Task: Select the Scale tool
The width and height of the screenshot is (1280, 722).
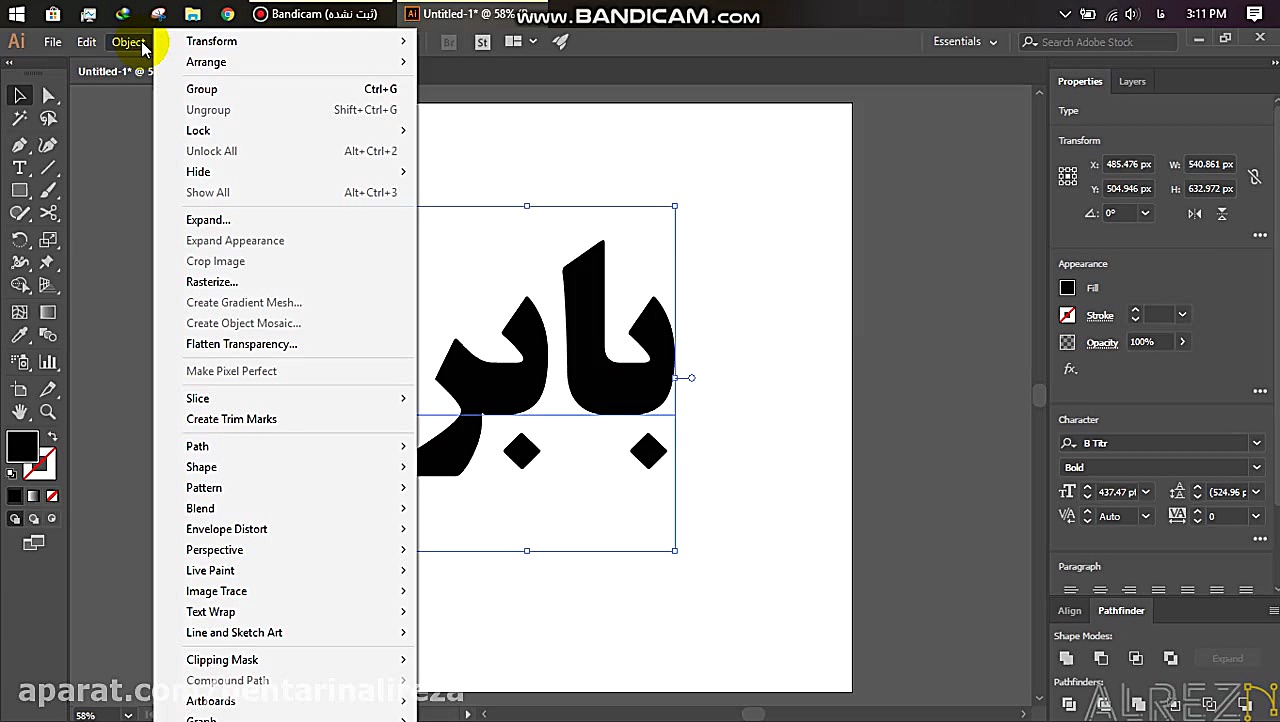Action: pos(48,240)
